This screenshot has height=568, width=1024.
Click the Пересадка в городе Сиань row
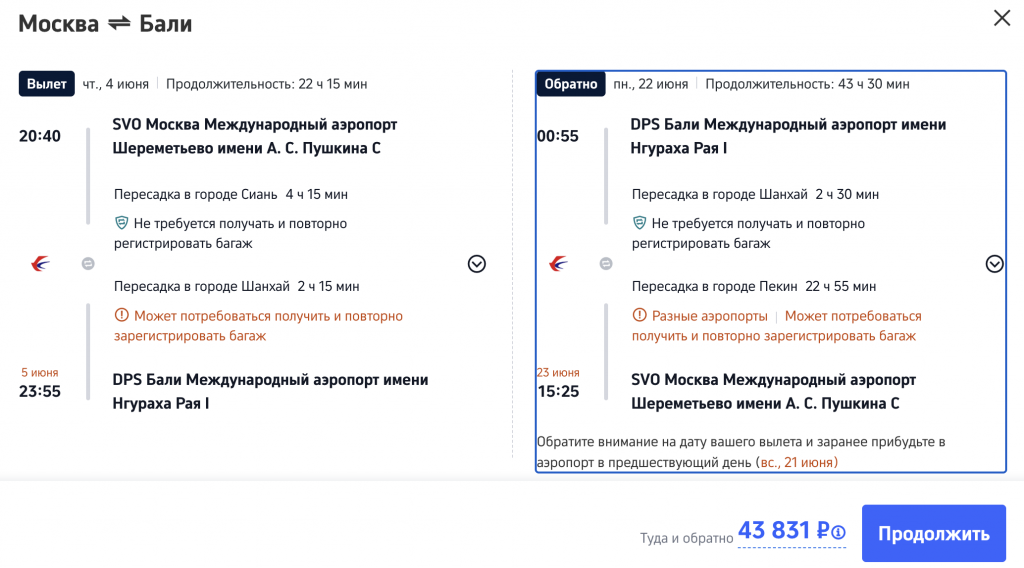[x=231, y=194]
